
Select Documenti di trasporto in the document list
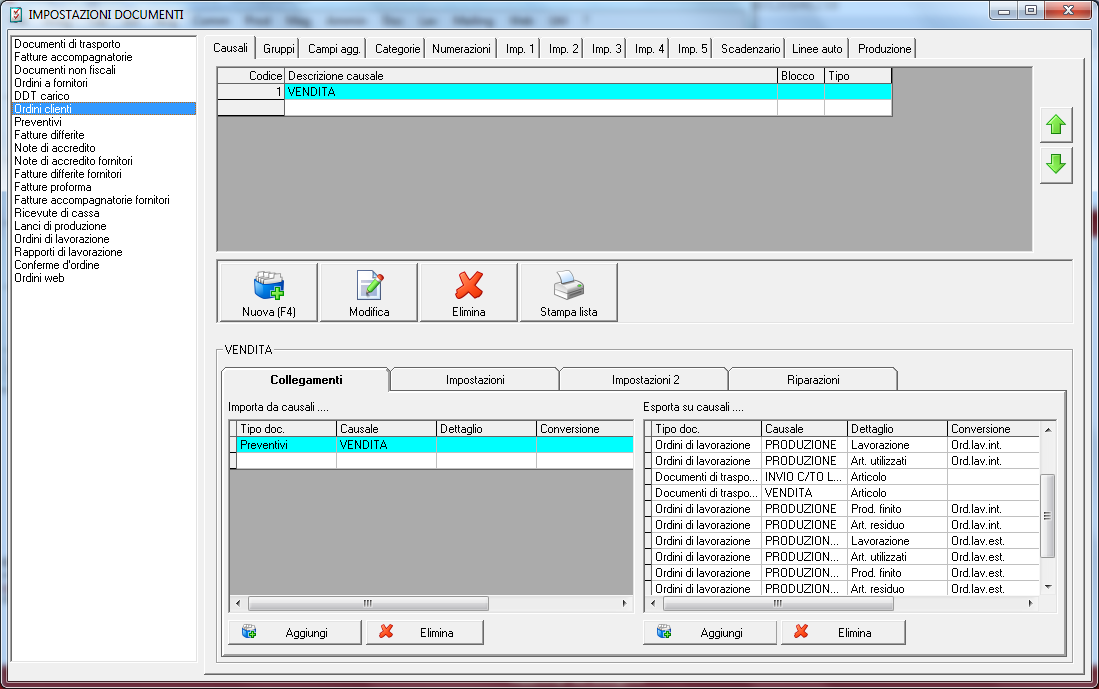click(x=67, y=44)
